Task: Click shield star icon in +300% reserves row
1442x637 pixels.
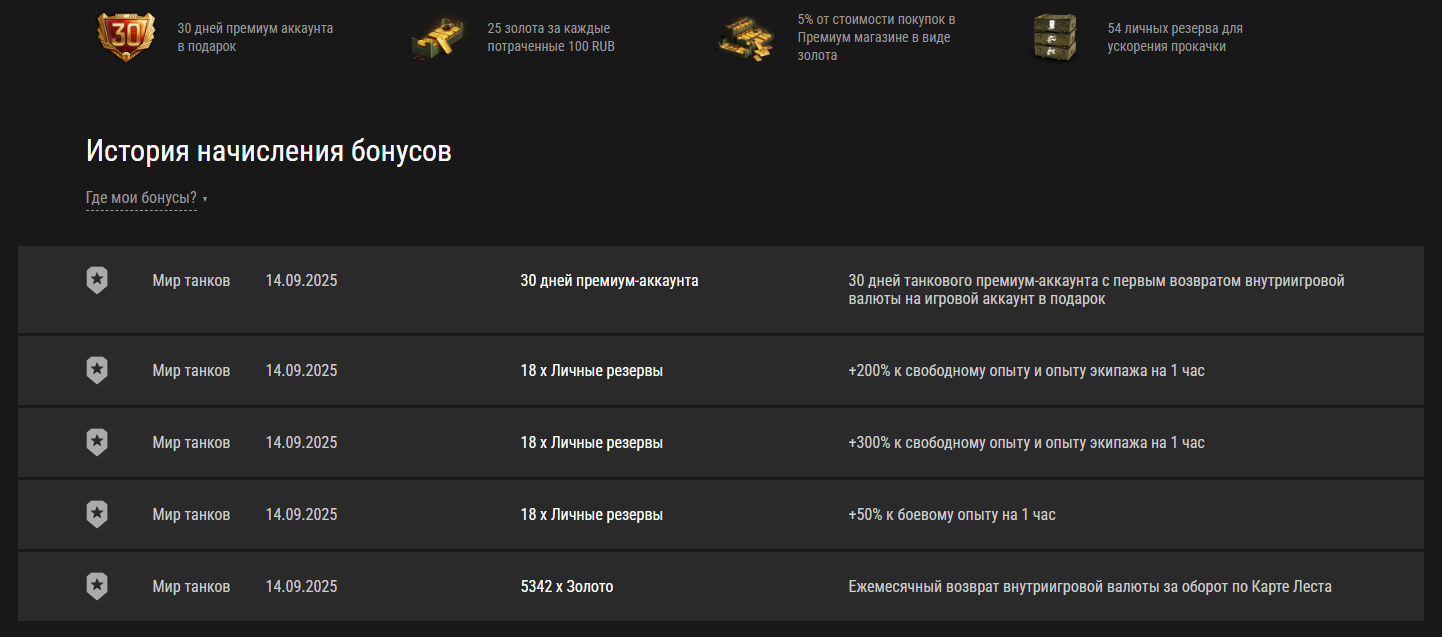Action: coord(97,443)
